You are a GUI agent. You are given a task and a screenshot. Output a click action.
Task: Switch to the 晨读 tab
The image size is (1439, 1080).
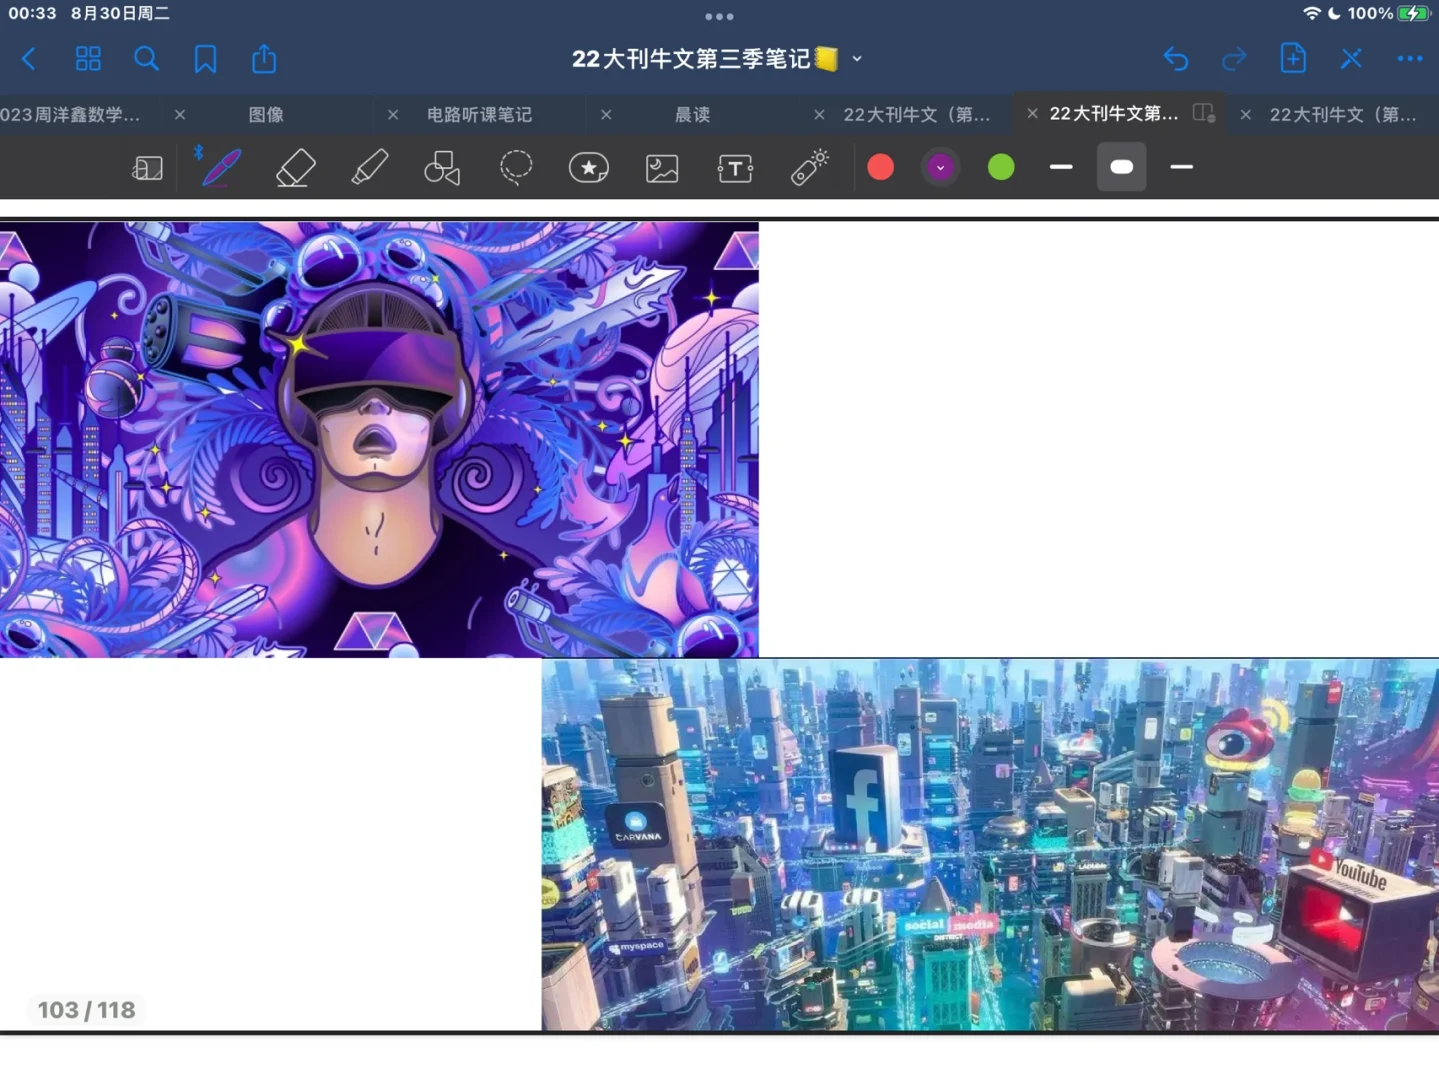692,115
